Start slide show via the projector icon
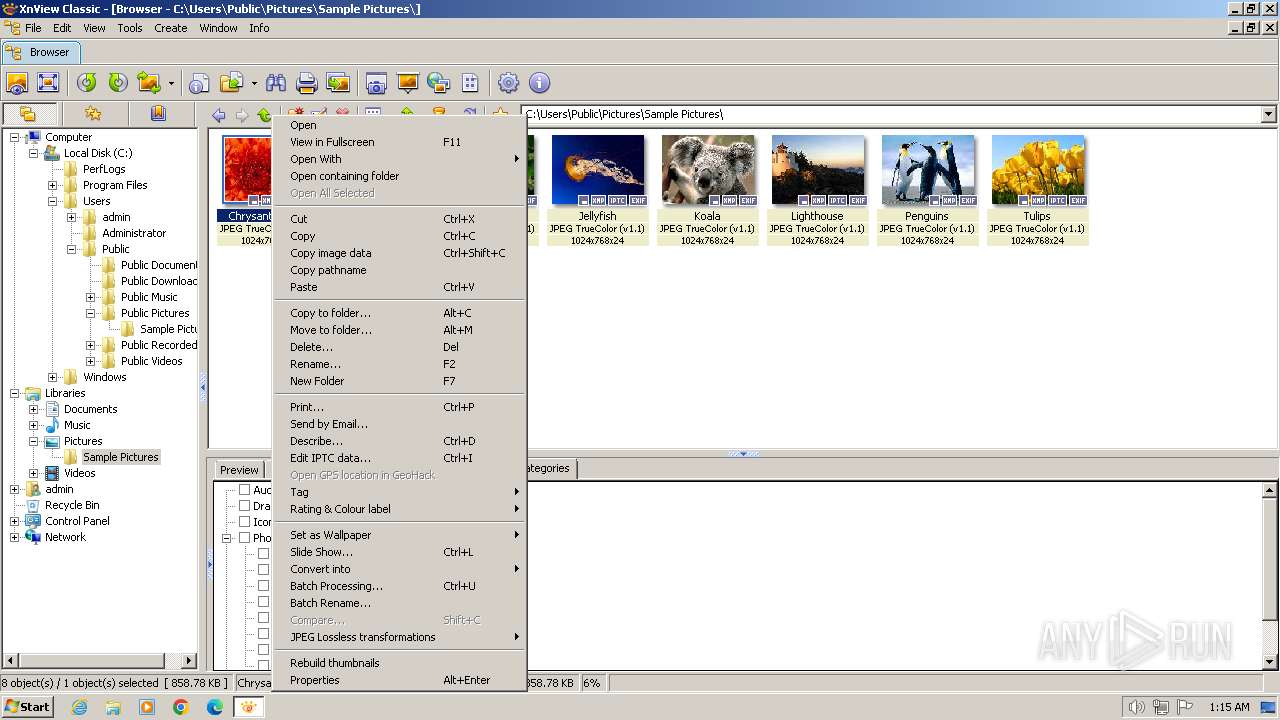The width and height of the screenshot is (1280, 720). (x=407, y=83)
